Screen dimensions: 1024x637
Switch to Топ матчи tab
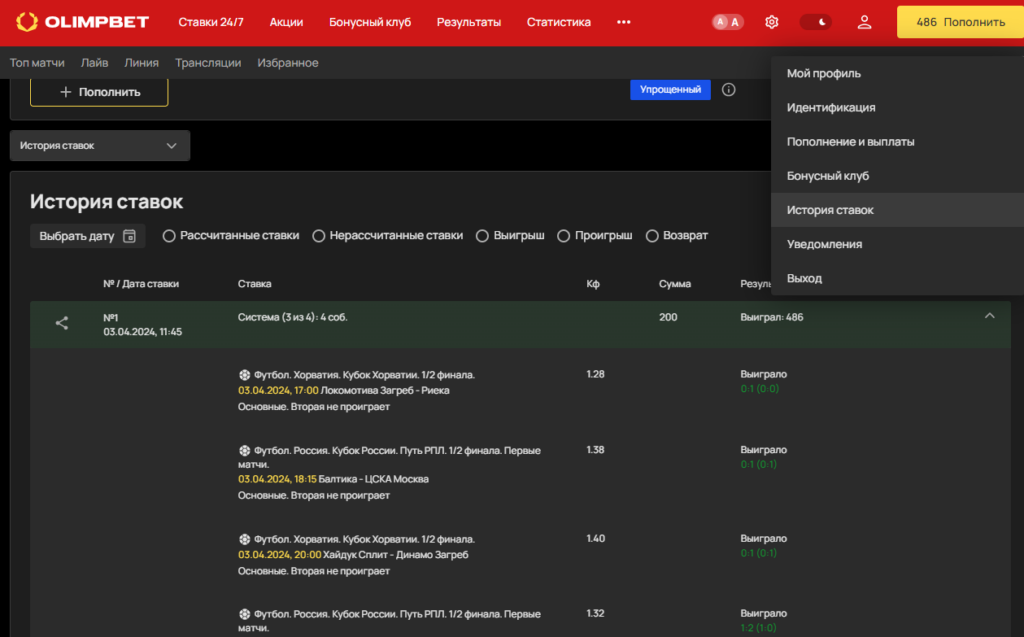point(37,63)
